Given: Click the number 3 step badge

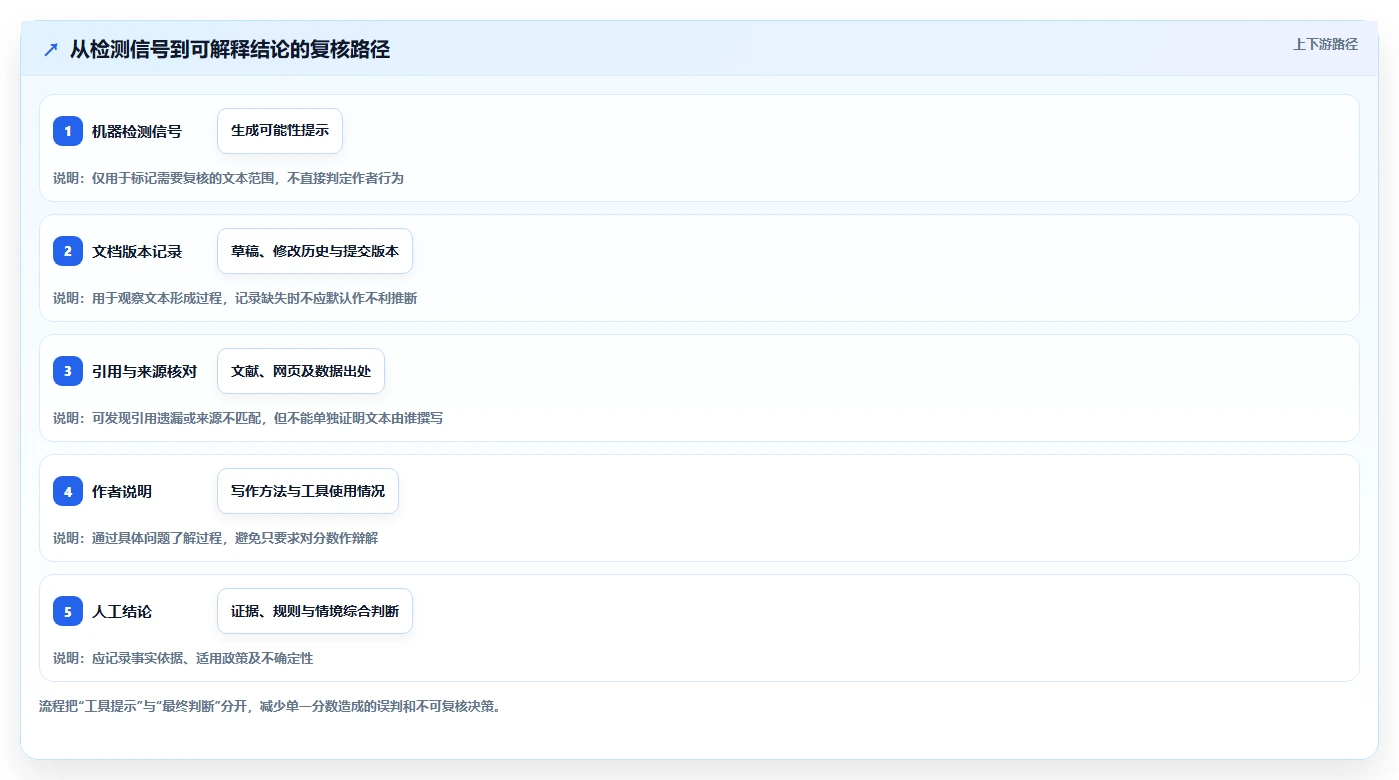Looking at the screenshot, I should (x=68, y=371).
